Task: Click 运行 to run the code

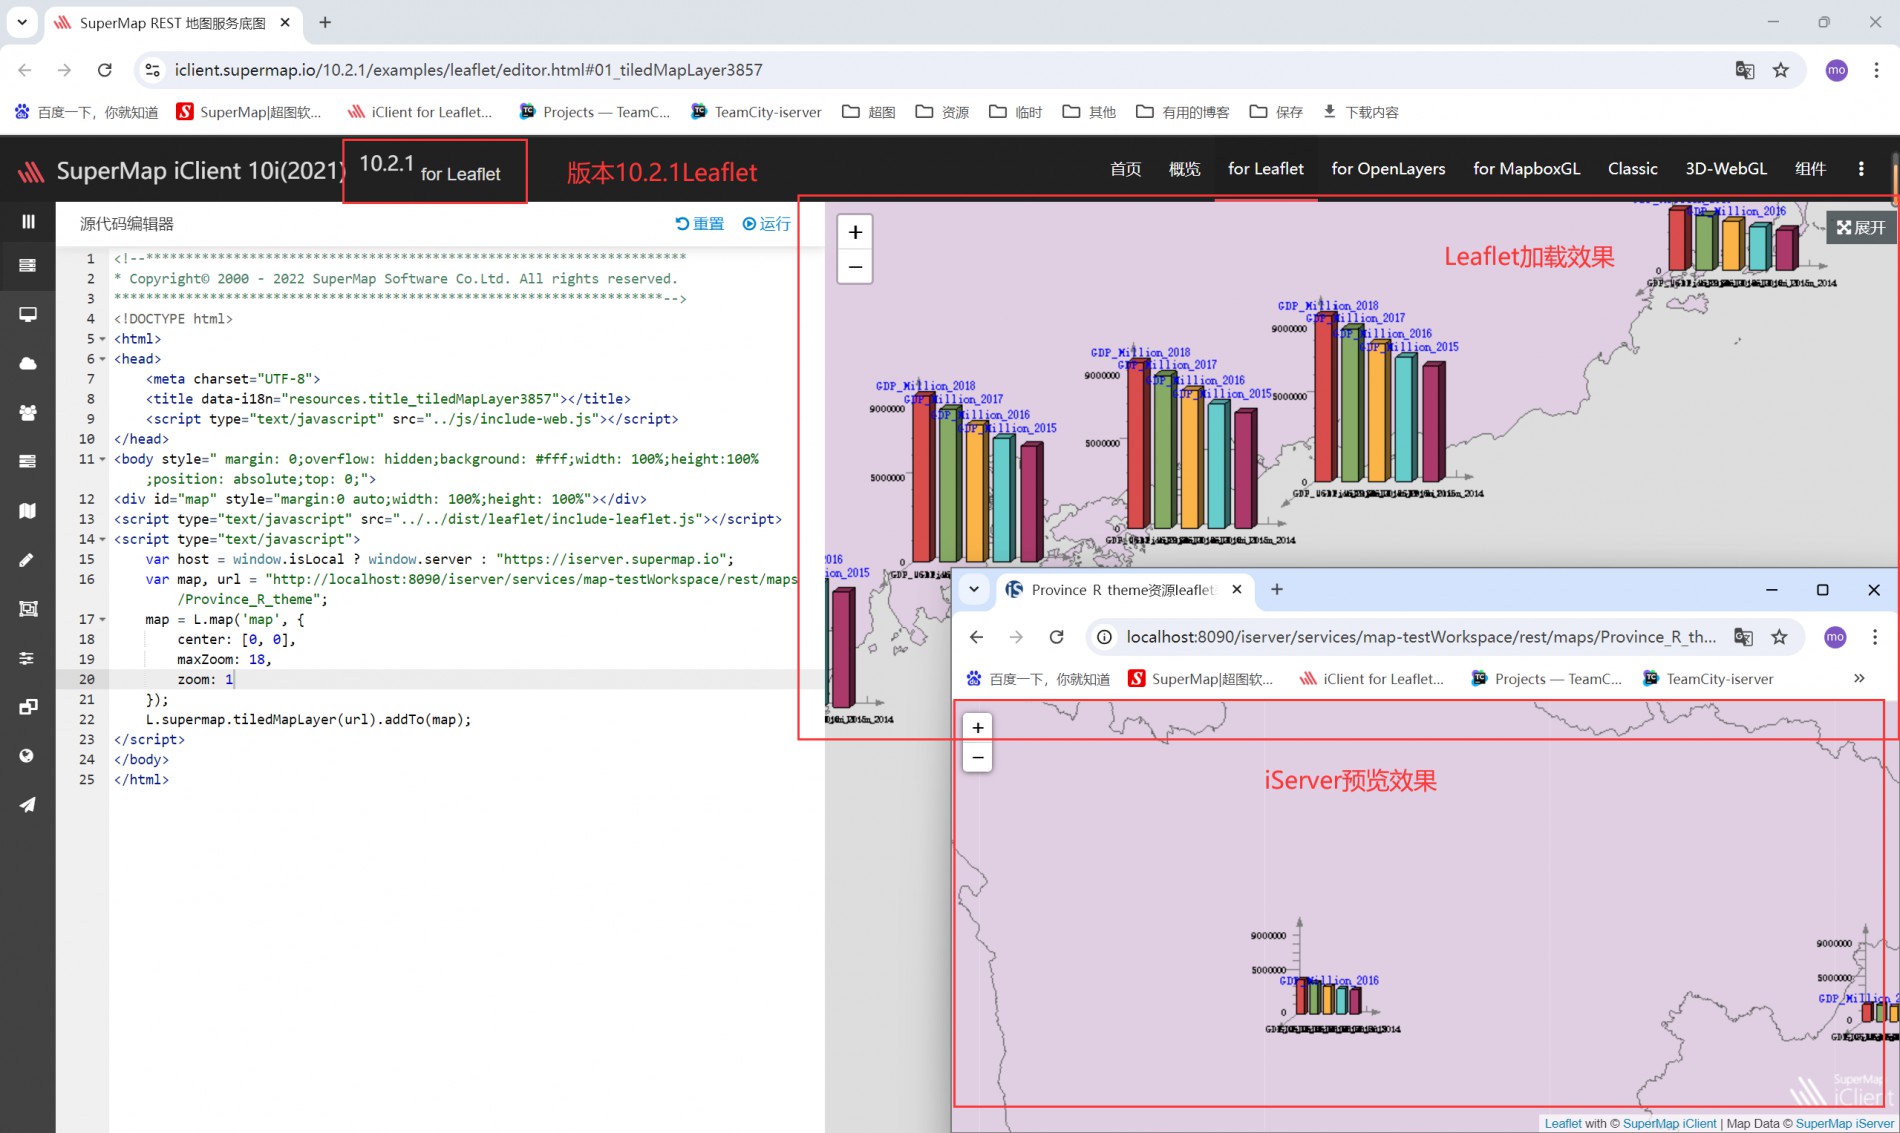Action: [x=766, y=224]
